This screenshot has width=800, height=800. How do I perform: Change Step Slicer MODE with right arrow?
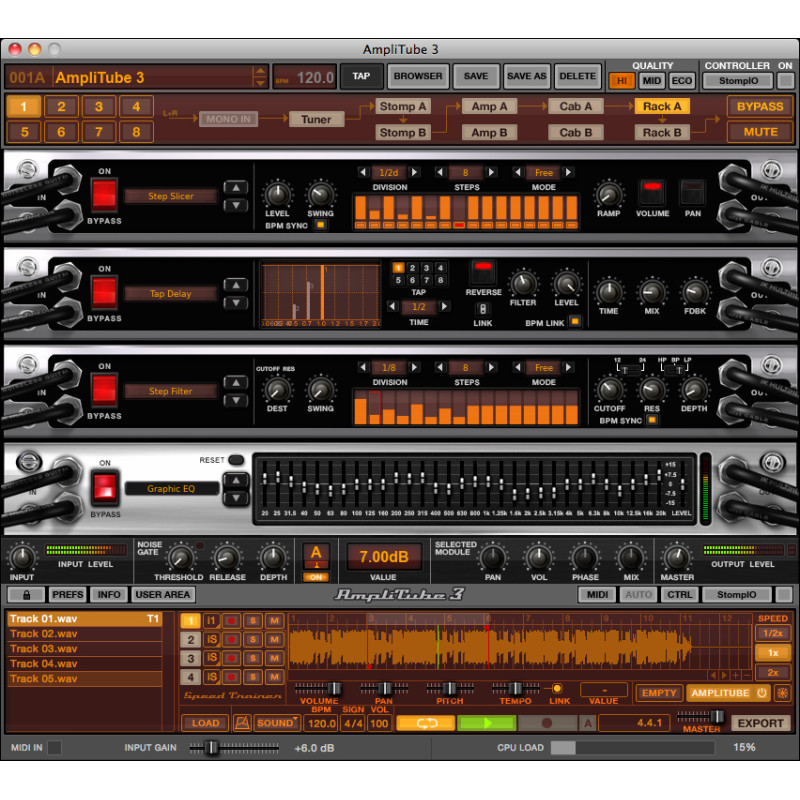(x=568, y=172)
